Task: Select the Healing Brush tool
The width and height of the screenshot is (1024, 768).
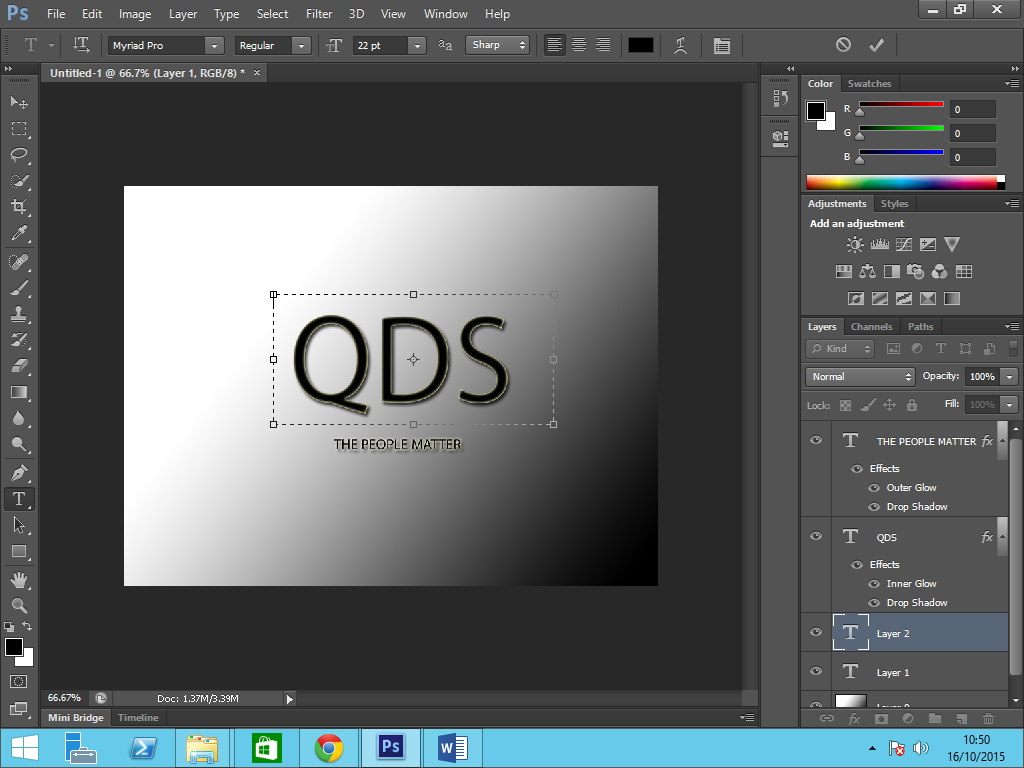Action: [18, 260]
